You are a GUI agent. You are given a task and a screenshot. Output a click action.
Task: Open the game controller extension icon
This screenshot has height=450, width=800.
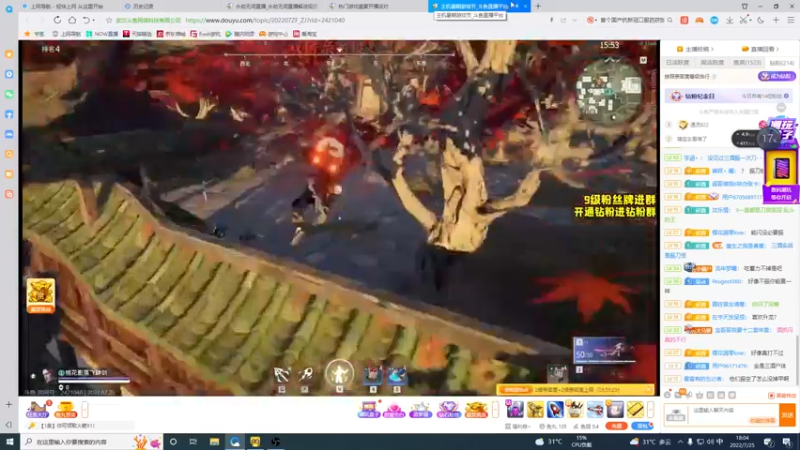tap(699, 20)
